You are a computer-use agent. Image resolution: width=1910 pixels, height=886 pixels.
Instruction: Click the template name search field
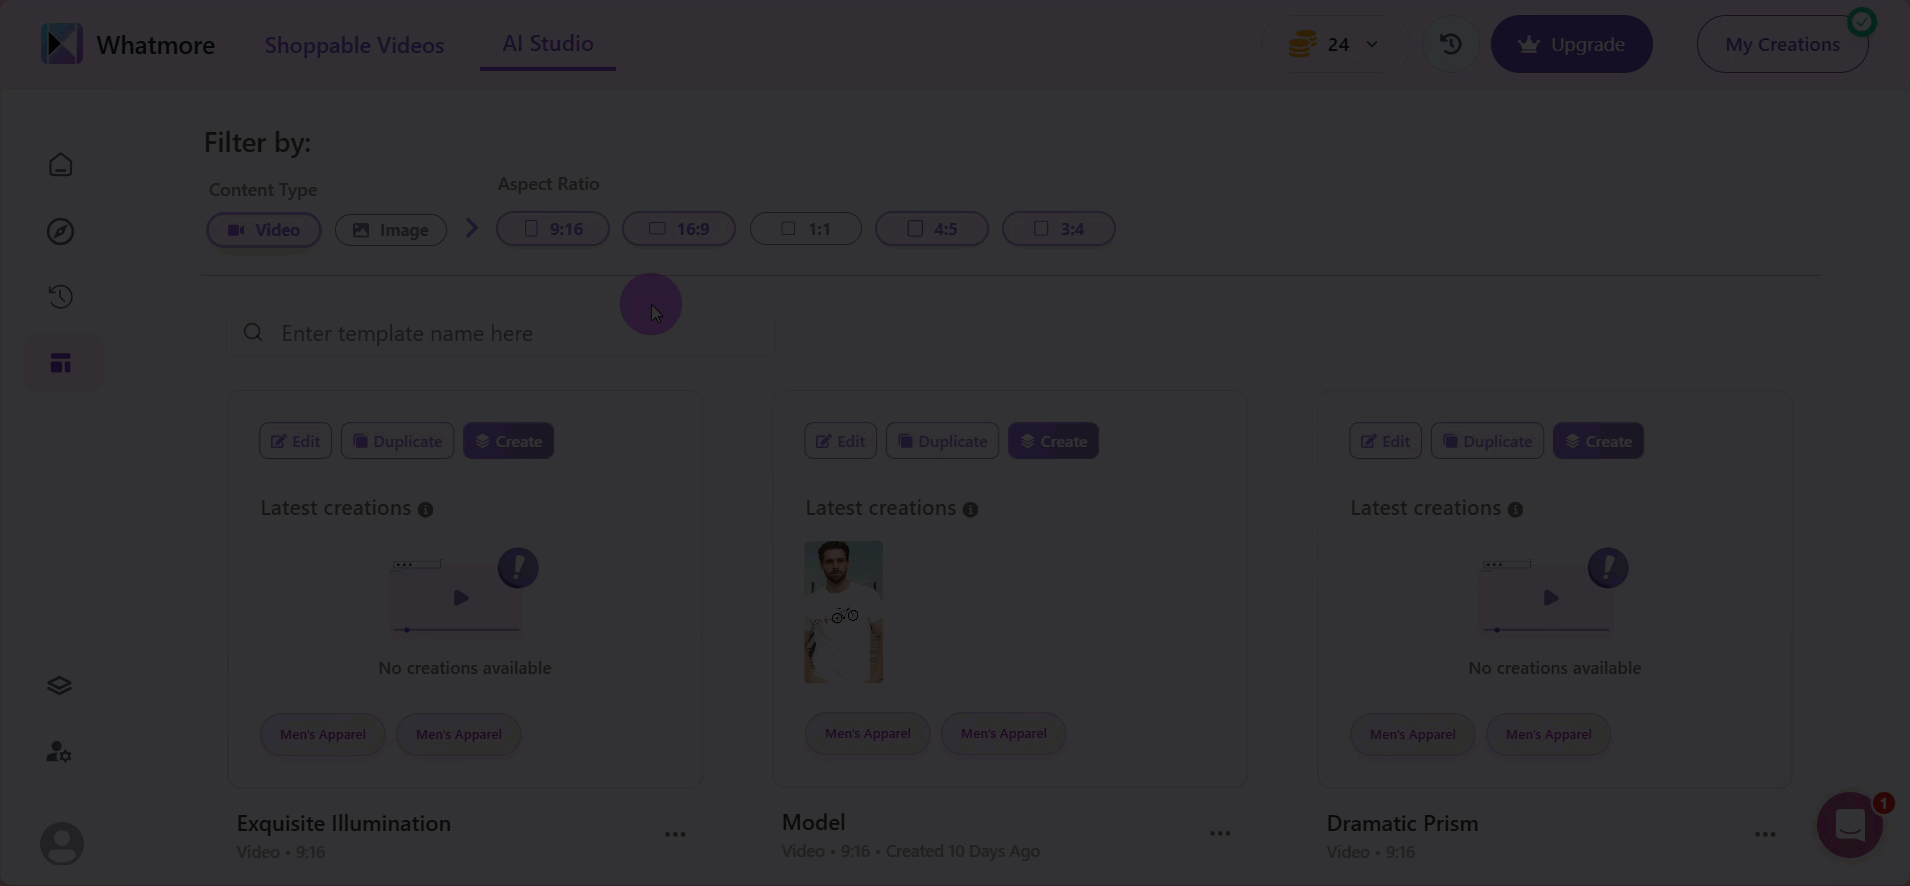pyautogui.click(x=502, y=333)
